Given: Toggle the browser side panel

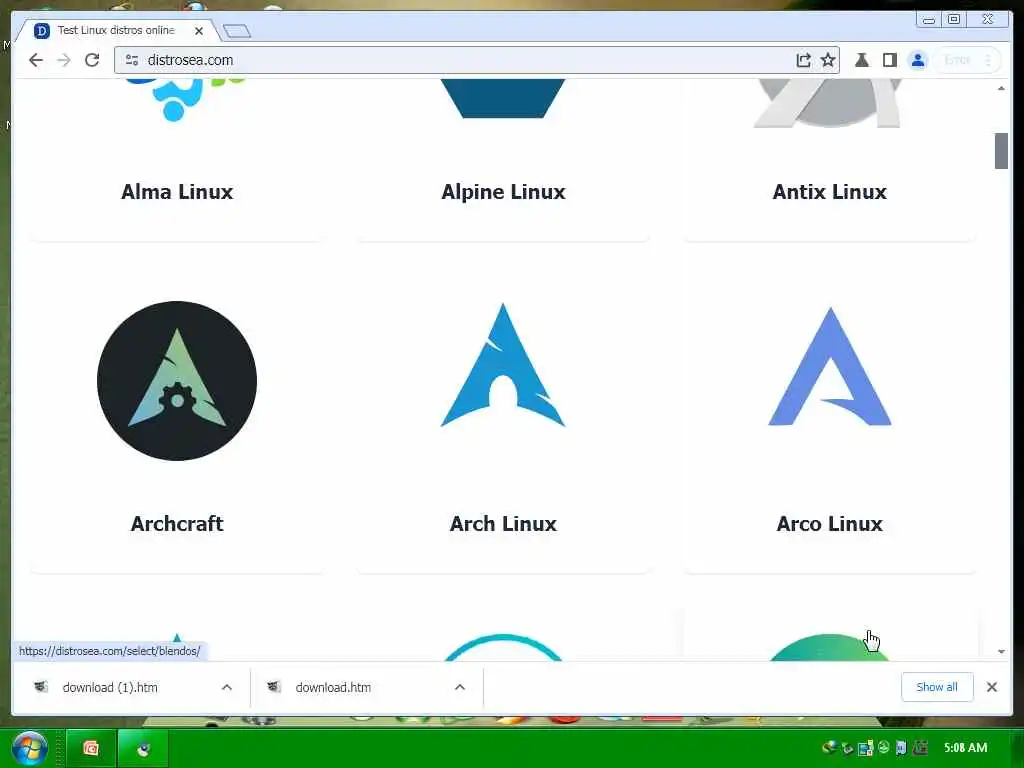Looking at the screenshot, I should (889, 60).
